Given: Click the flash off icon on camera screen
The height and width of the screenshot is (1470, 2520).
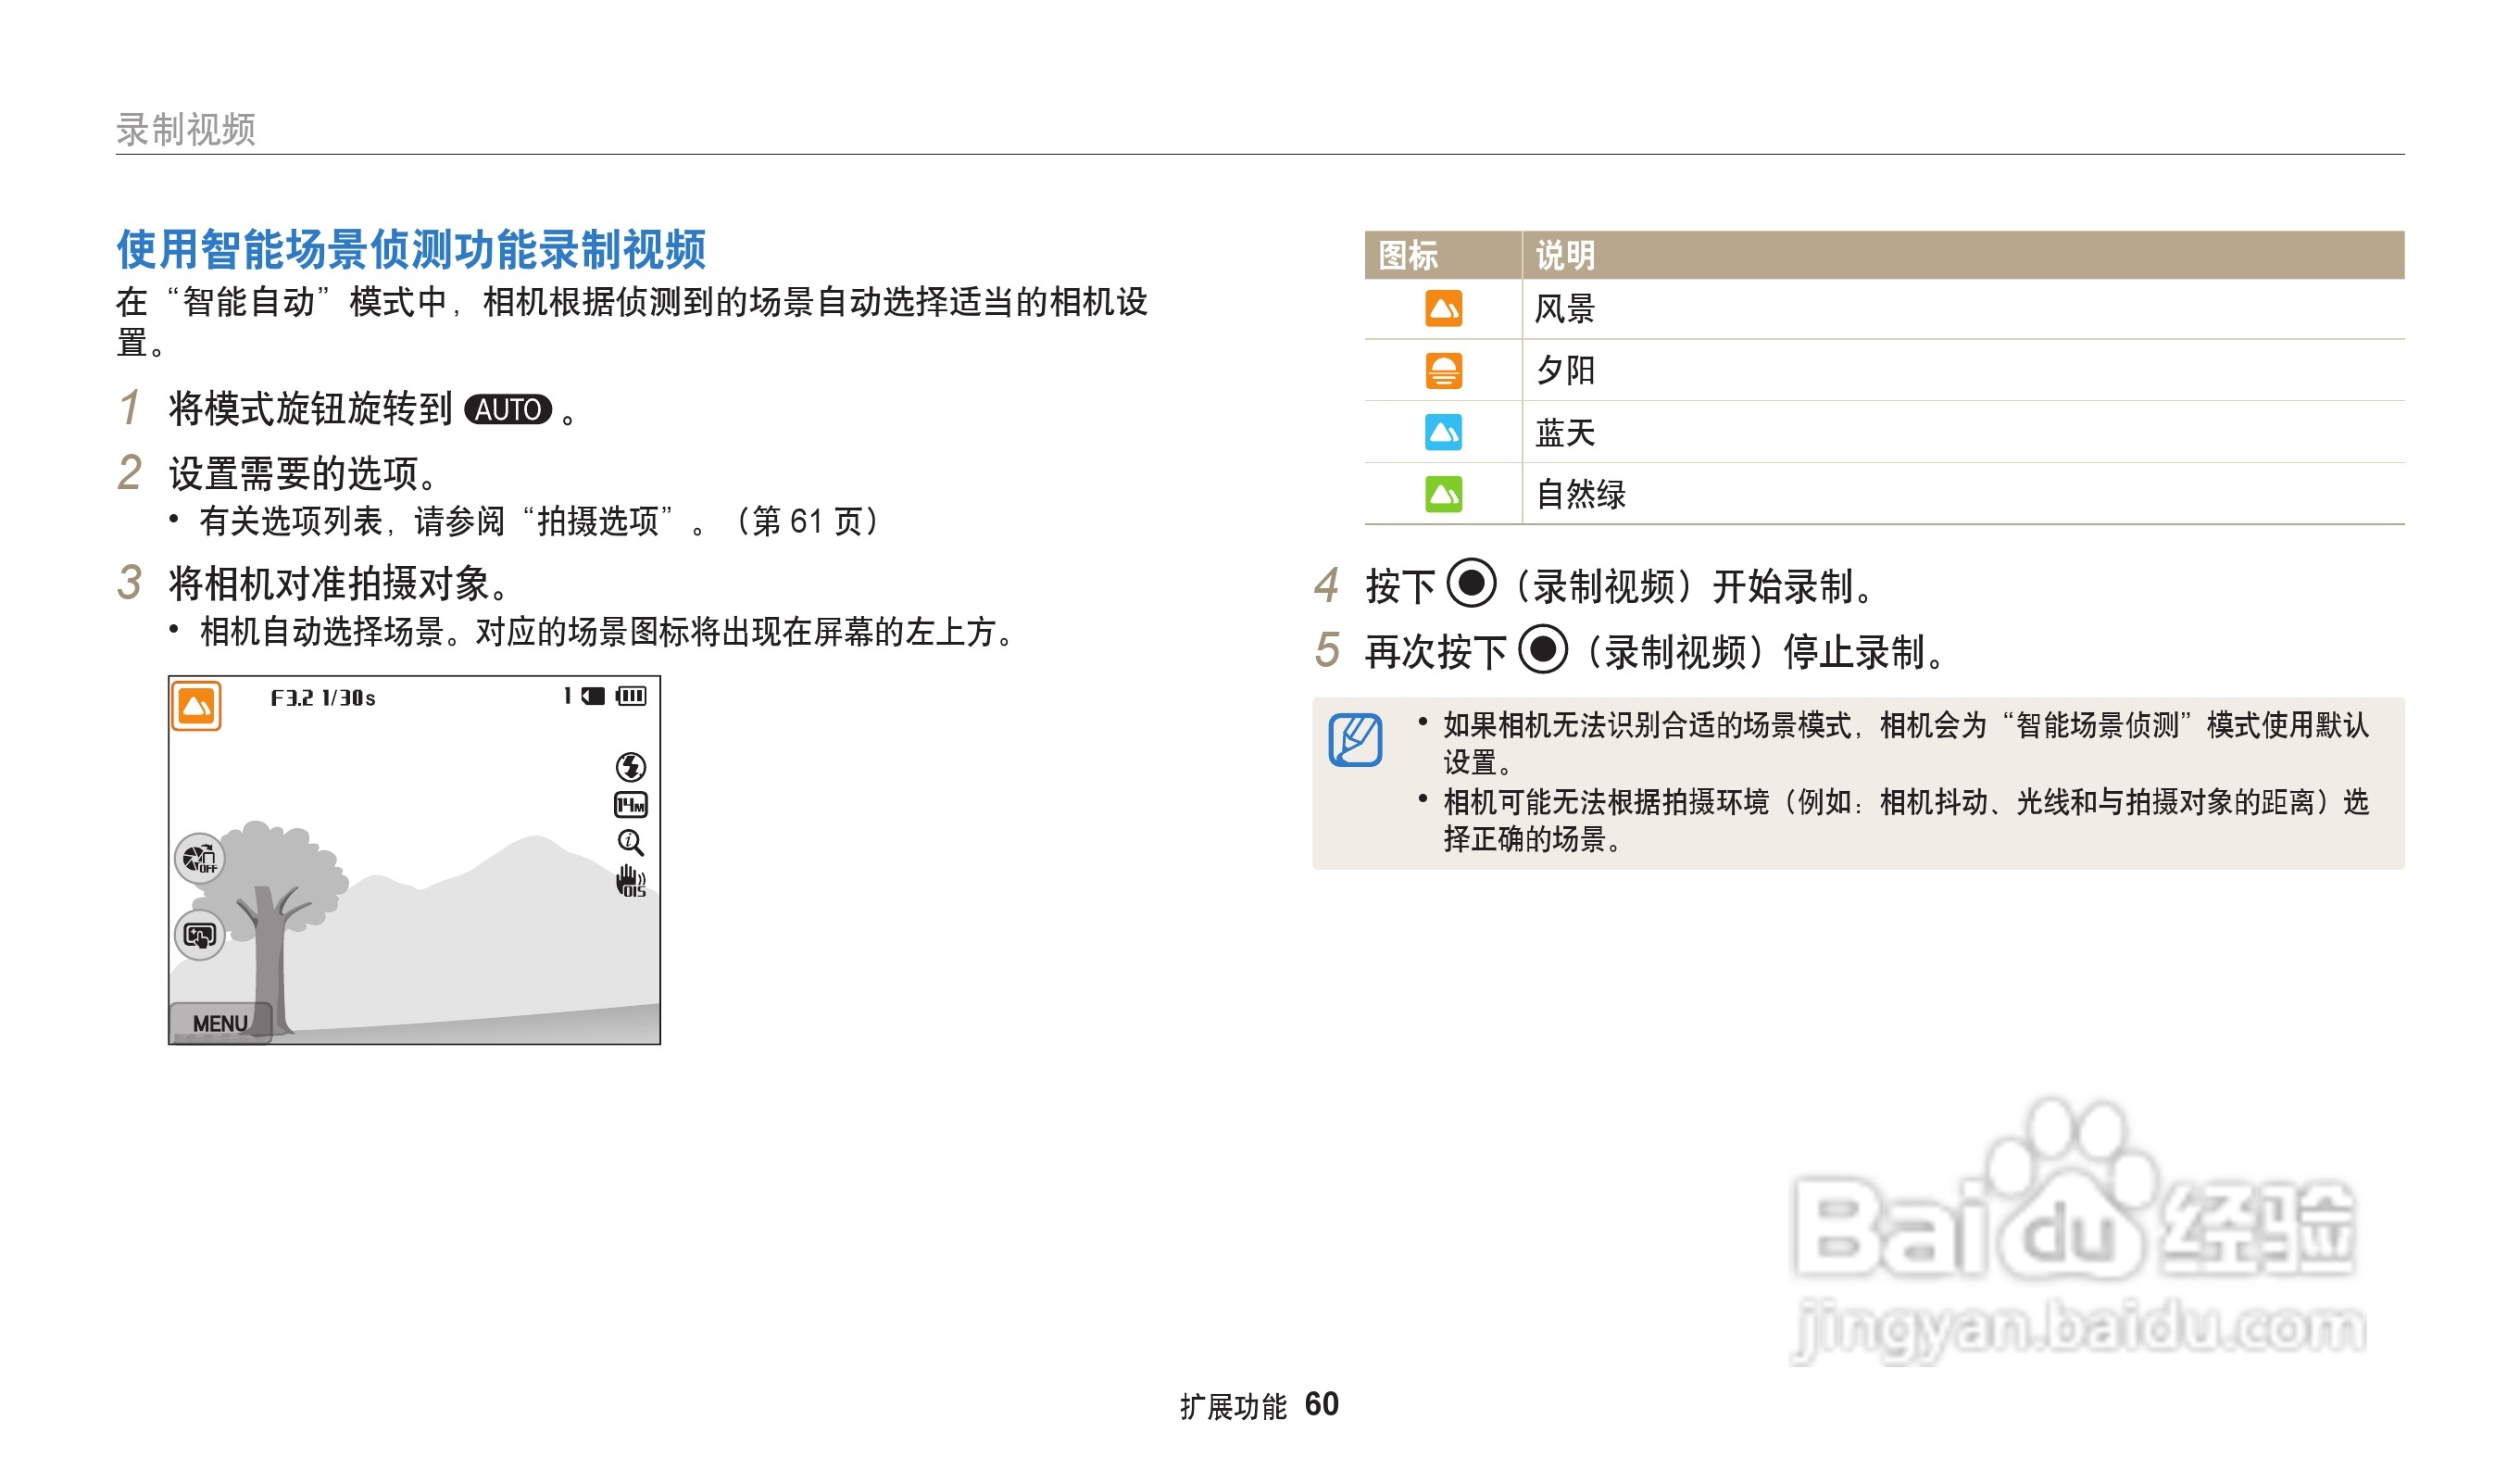Looking at the screenshot, I should coord(630,767).
